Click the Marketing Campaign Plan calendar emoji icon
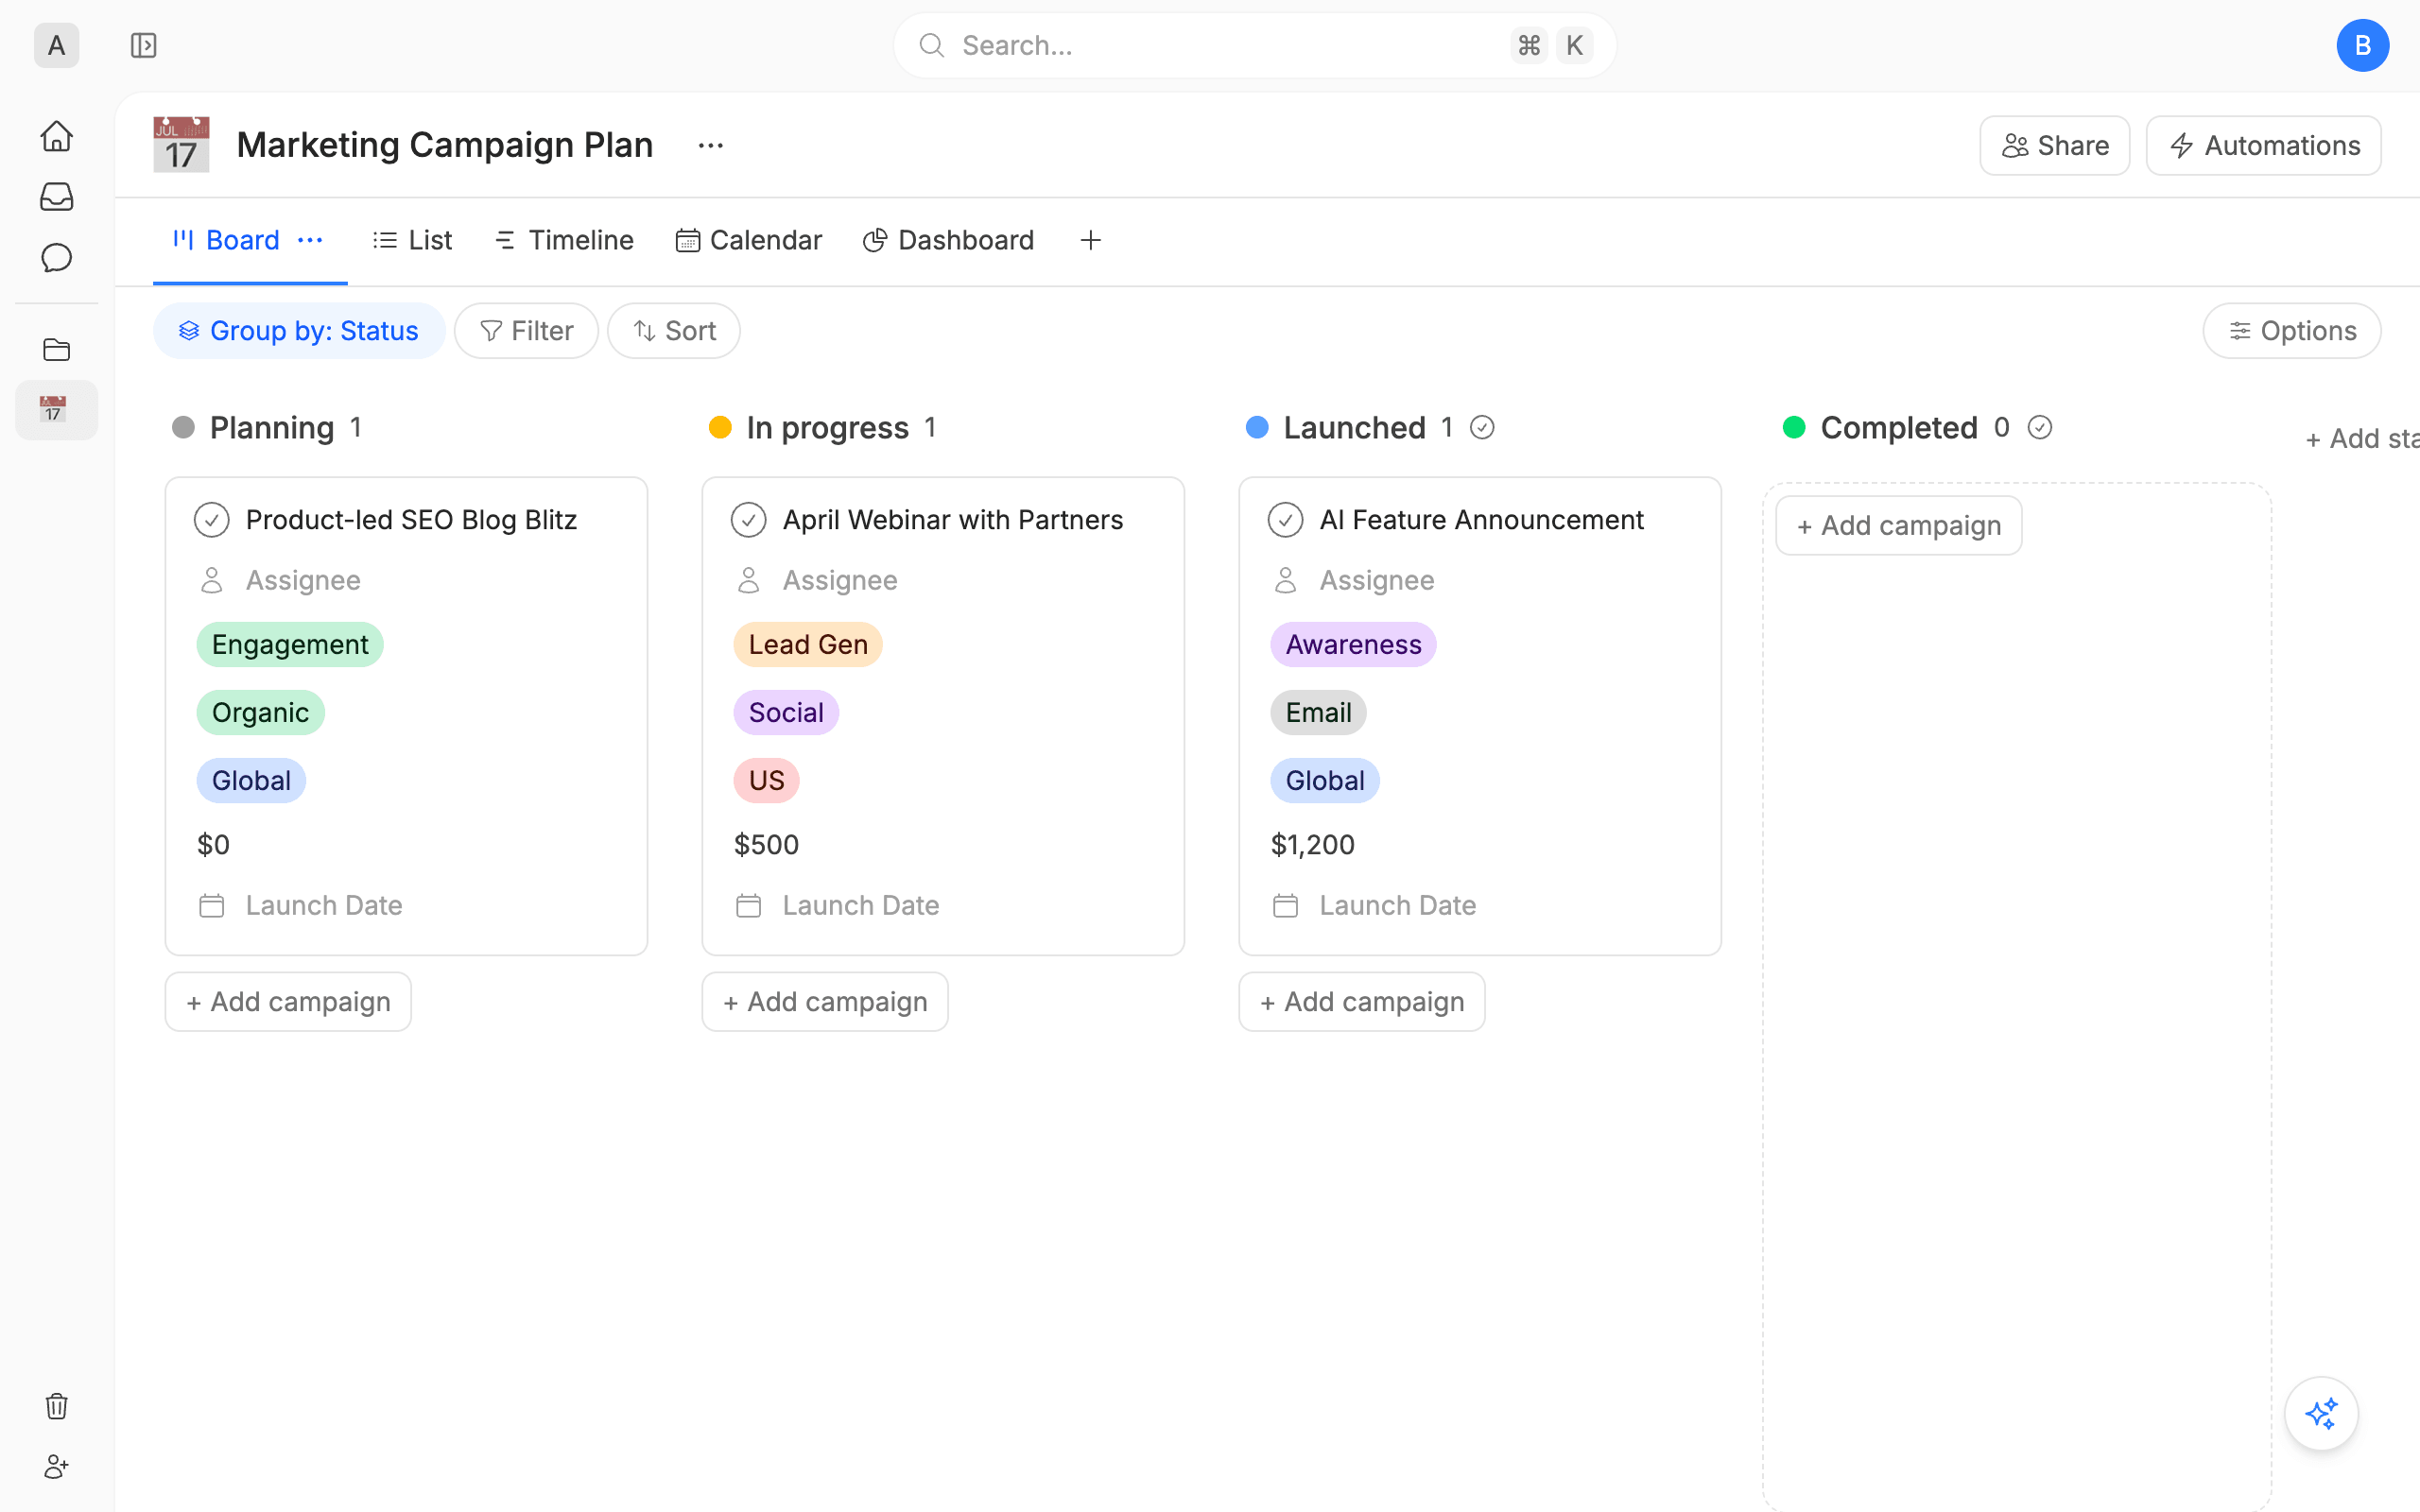The height and width of the screenshot is (1512, 2420). 181,145
